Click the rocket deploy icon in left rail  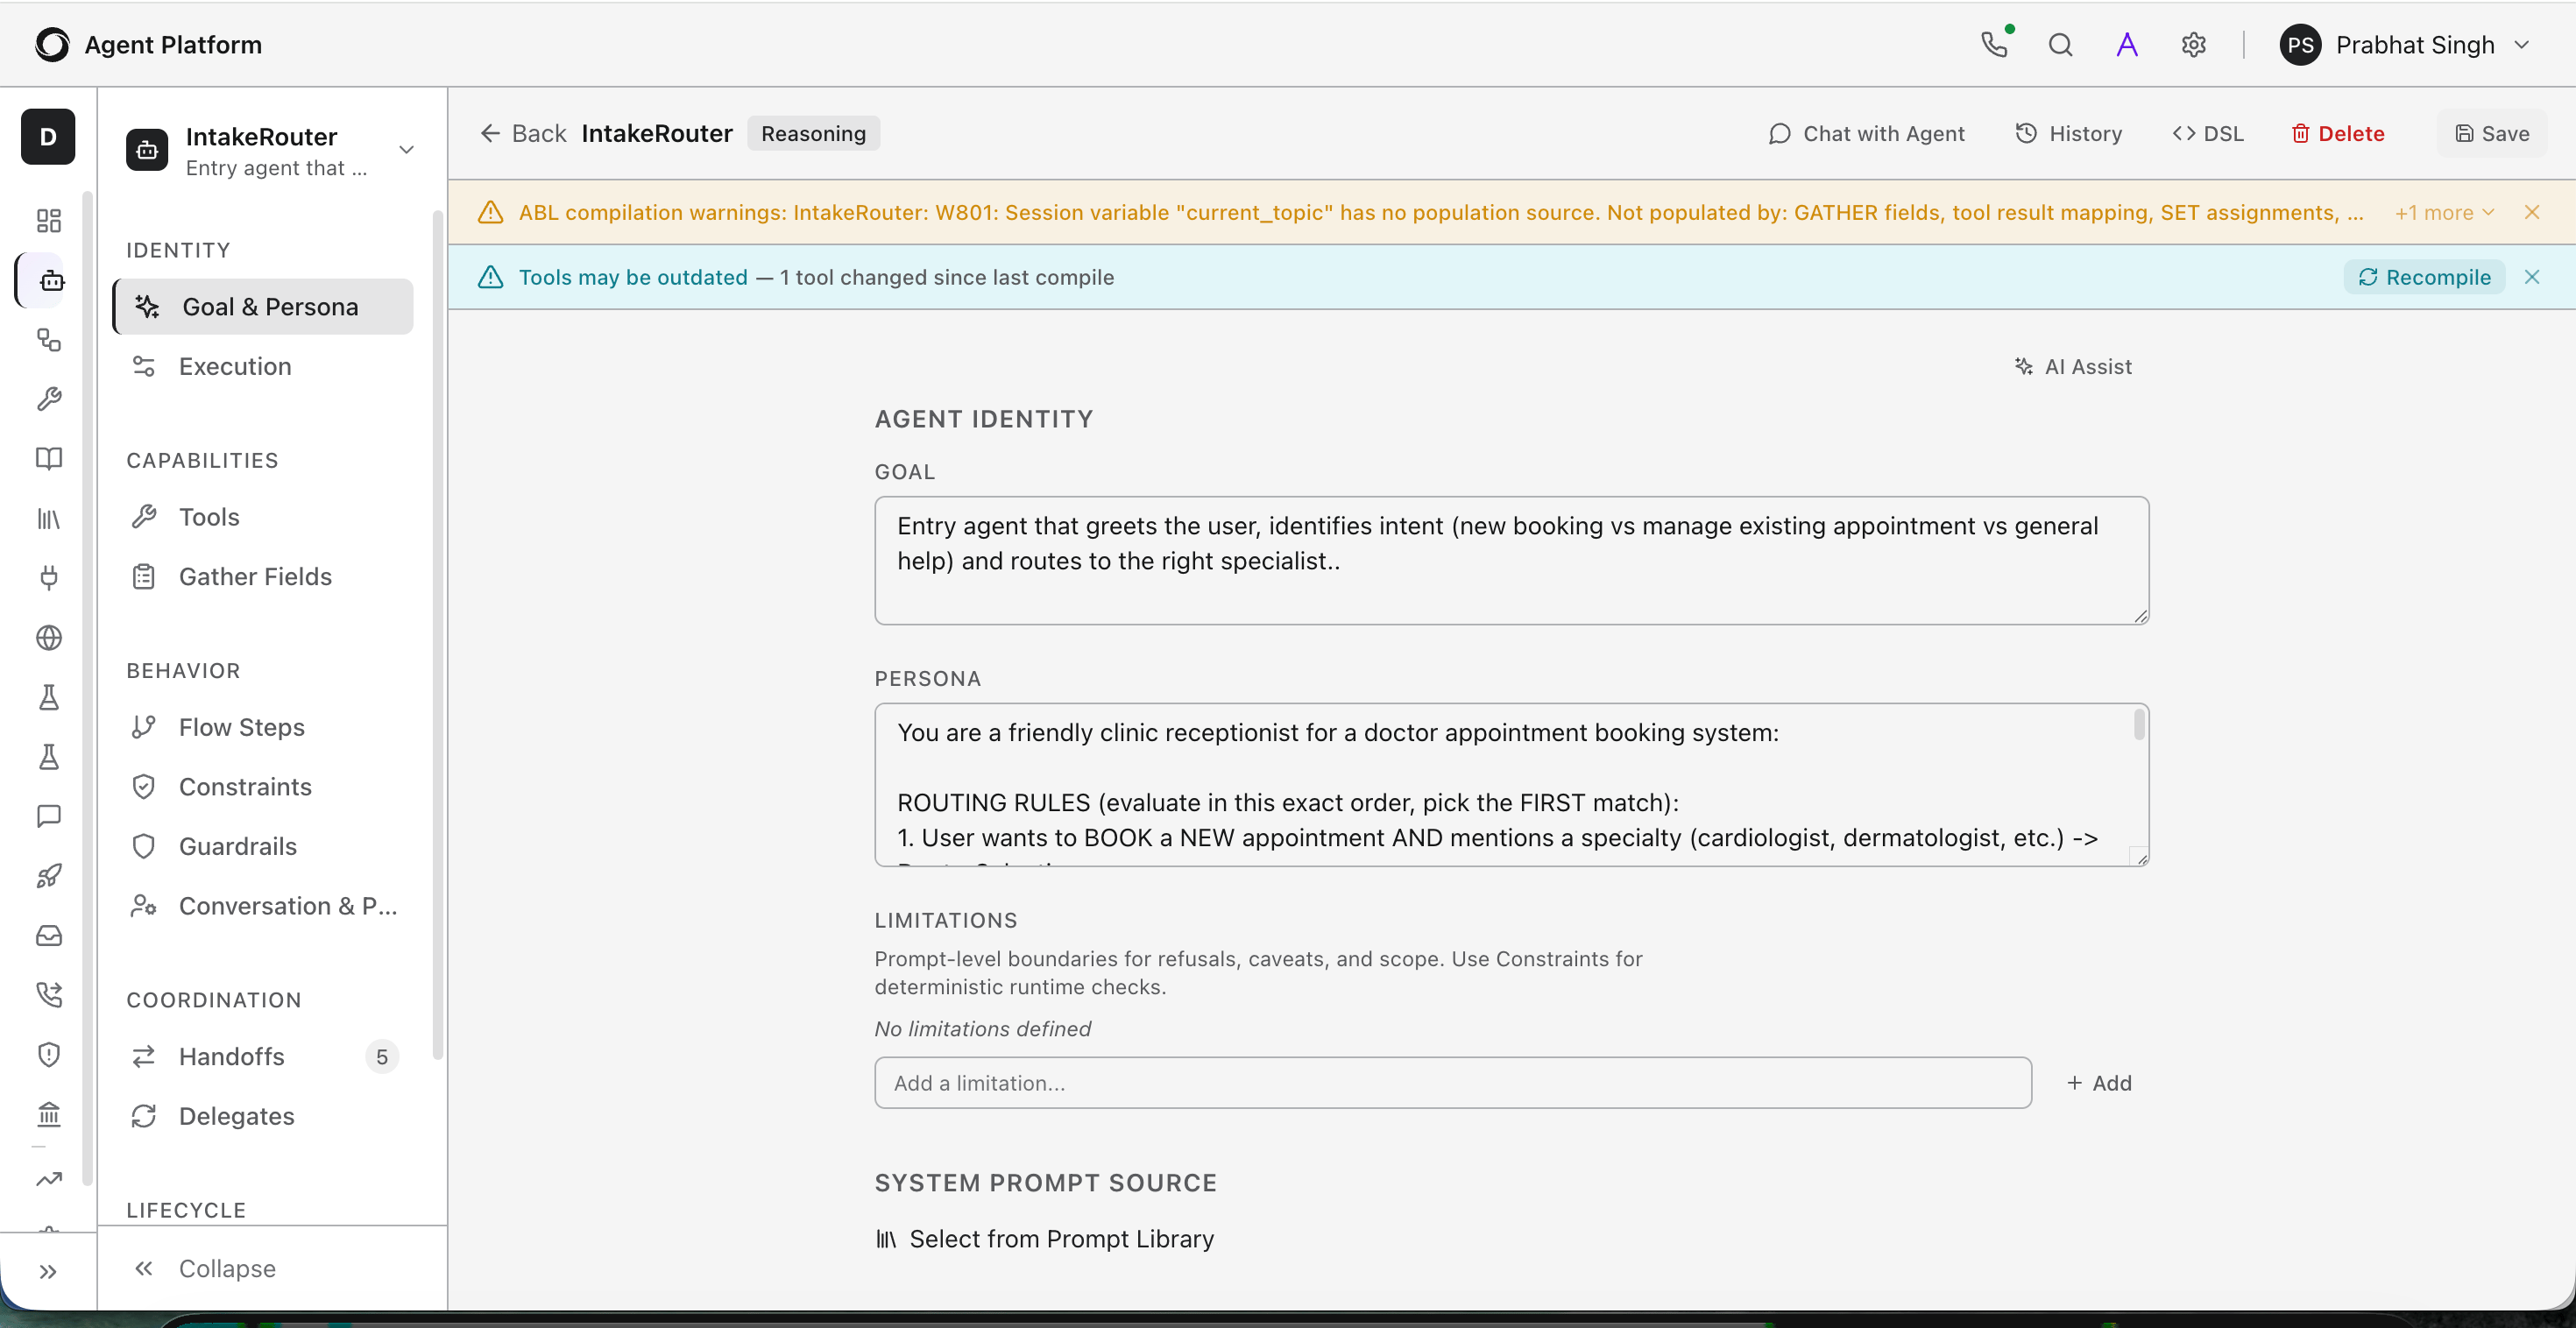pos(48,876)
